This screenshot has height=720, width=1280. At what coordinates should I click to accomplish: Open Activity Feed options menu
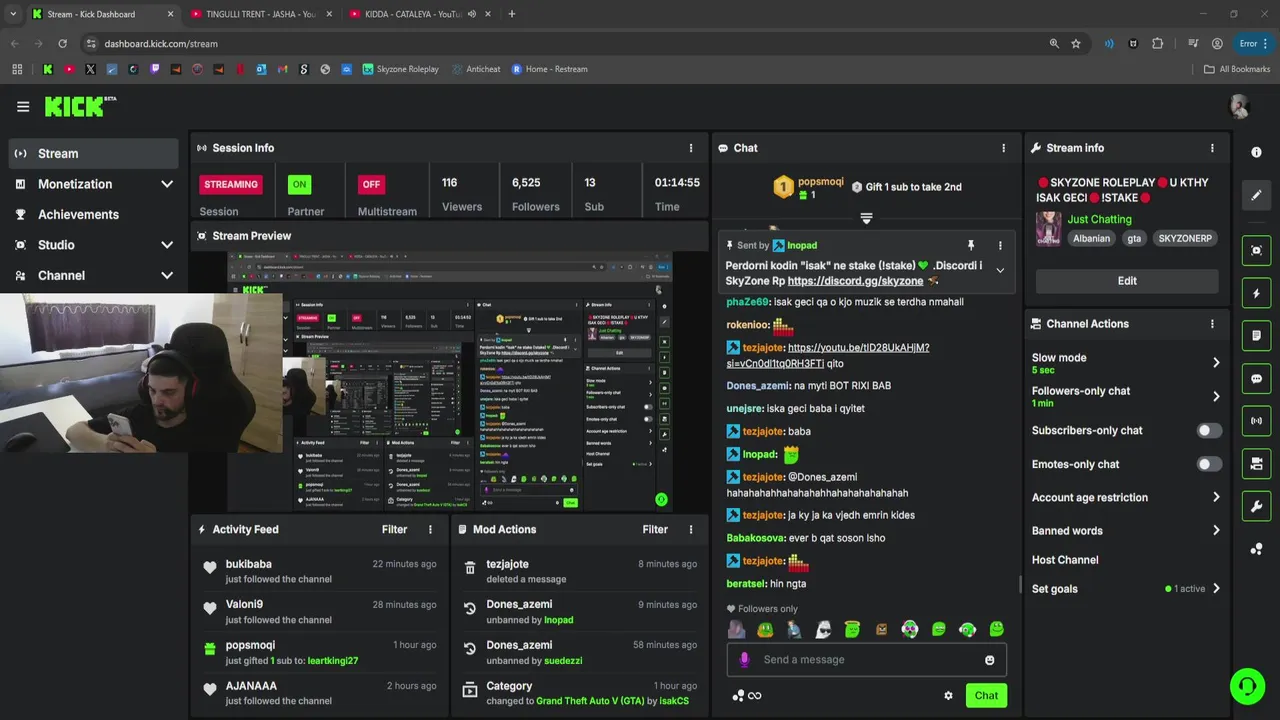(x=430, y=530)
